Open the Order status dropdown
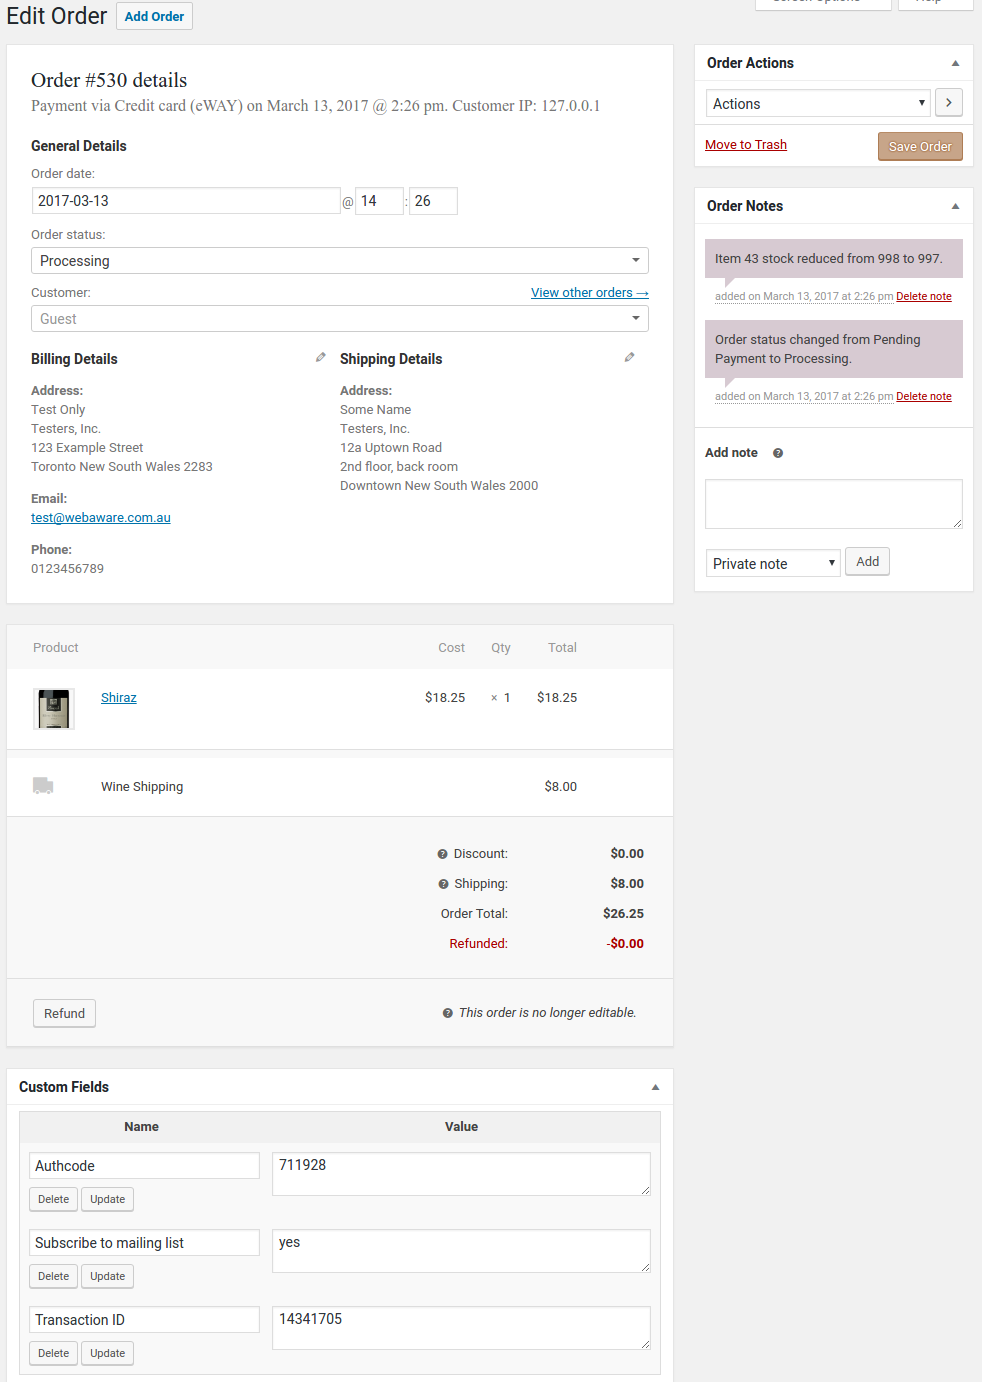Screen dimensions: 982x1382 pyautogui.click(x=339, y=261)
